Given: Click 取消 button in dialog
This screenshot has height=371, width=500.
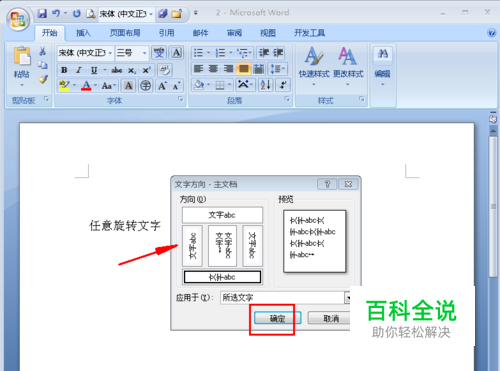Looking at the screenshot, I should tap(330, 318).
